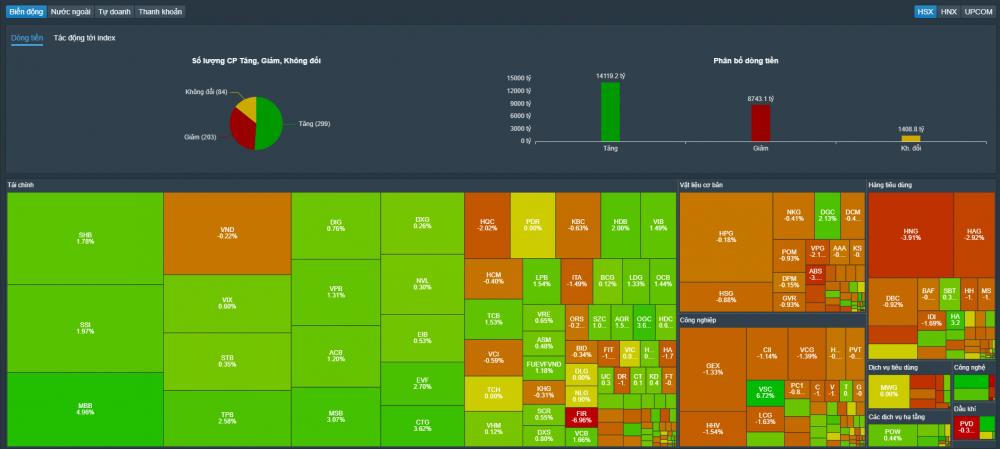Open the TPB 2.58% tile

(228, 418)
